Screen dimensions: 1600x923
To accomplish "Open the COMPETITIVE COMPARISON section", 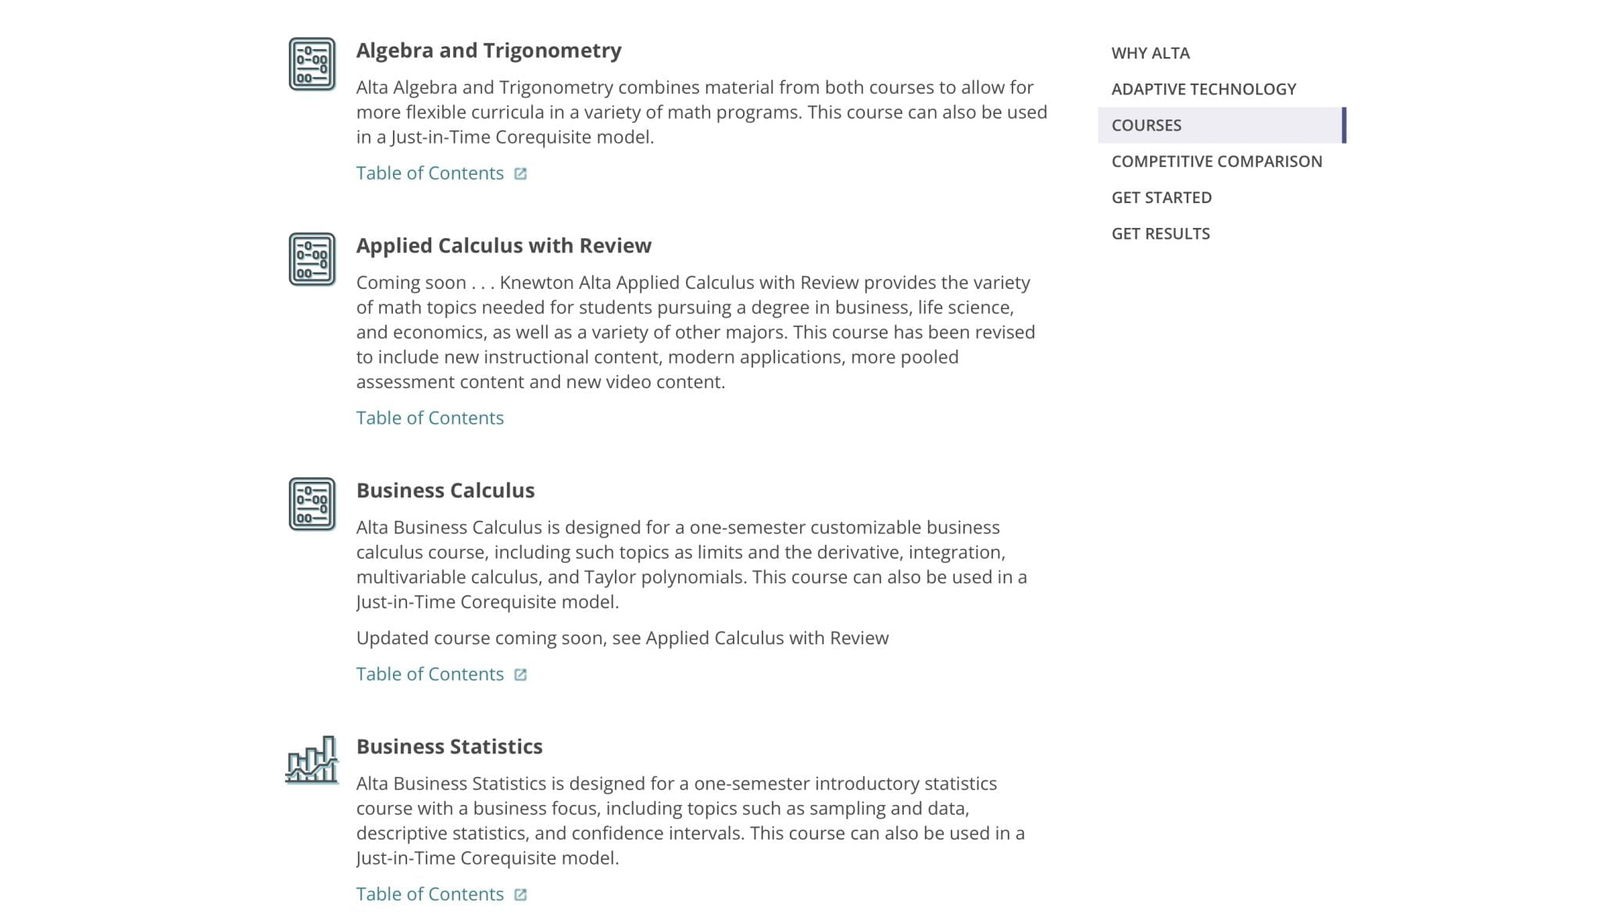I will (x=1217, y=161).
